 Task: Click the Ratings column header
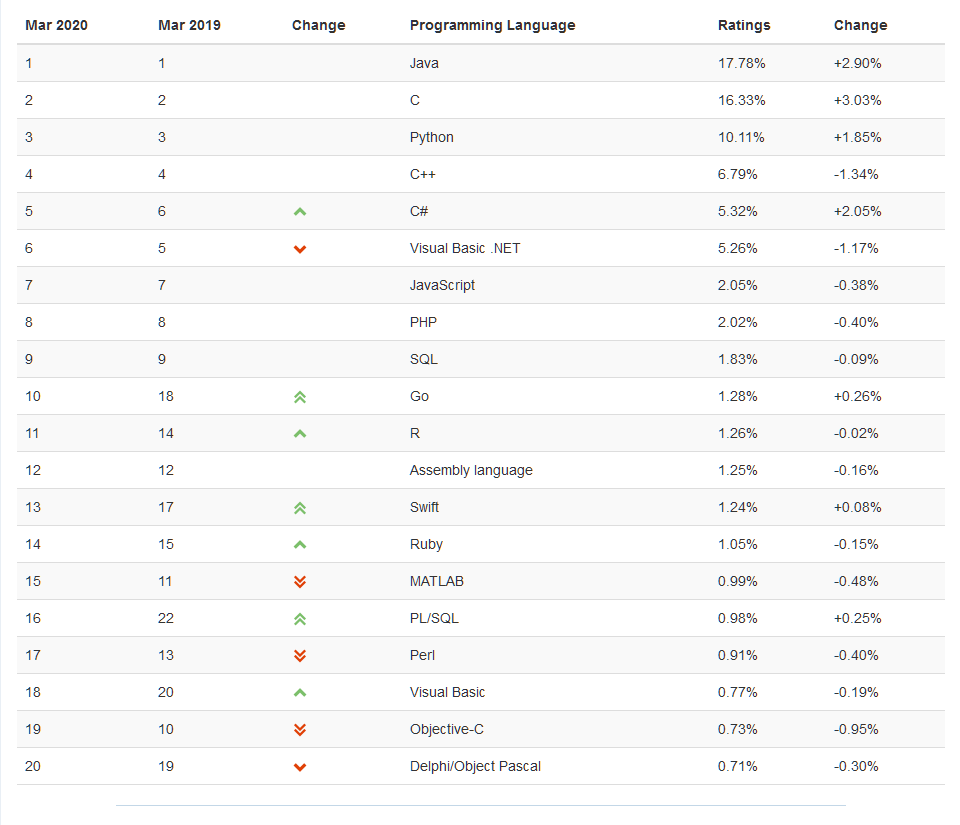pyautogui.click(x=744, y=25)
